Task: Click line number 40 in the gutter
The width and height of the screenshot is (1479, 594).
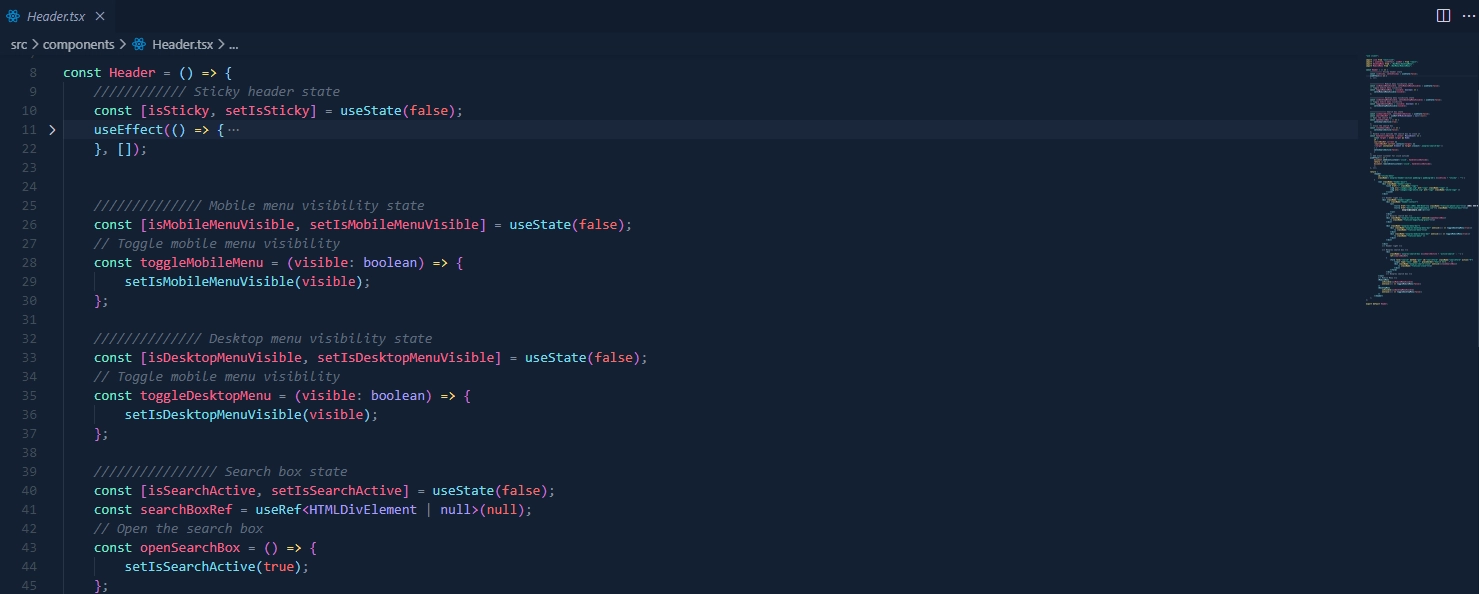Action: click(x=29, y=491)
